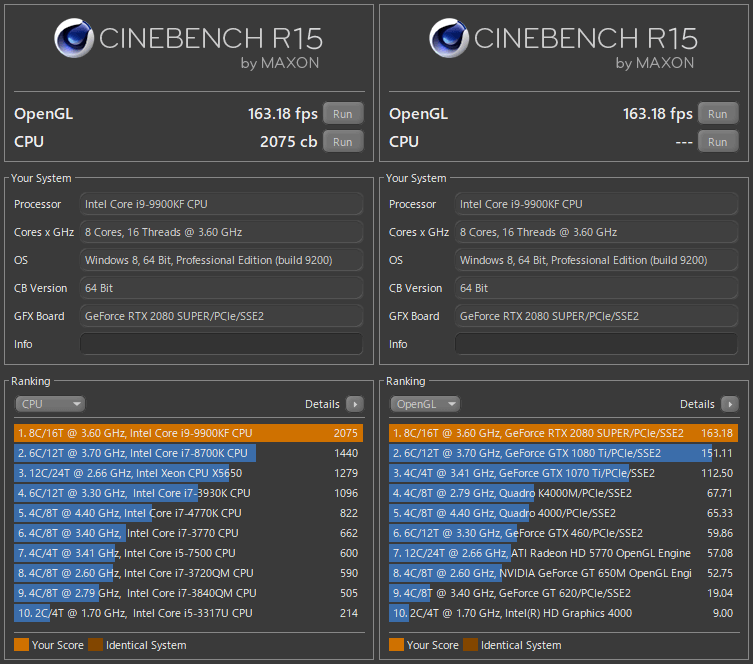Select the Intel Core i7-3840QM CPU ranking row
This screenshot has width=753, height=664.
tap(188, 593)
